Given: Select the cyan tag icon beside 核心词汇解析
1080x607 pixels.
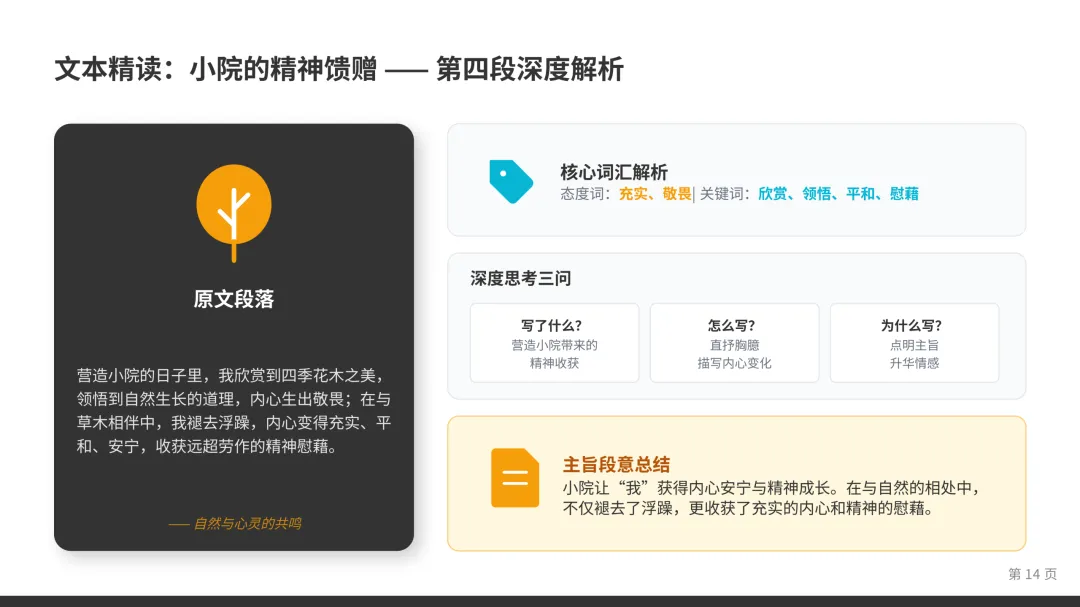Looking at the screenshot, I should point(511,181).
